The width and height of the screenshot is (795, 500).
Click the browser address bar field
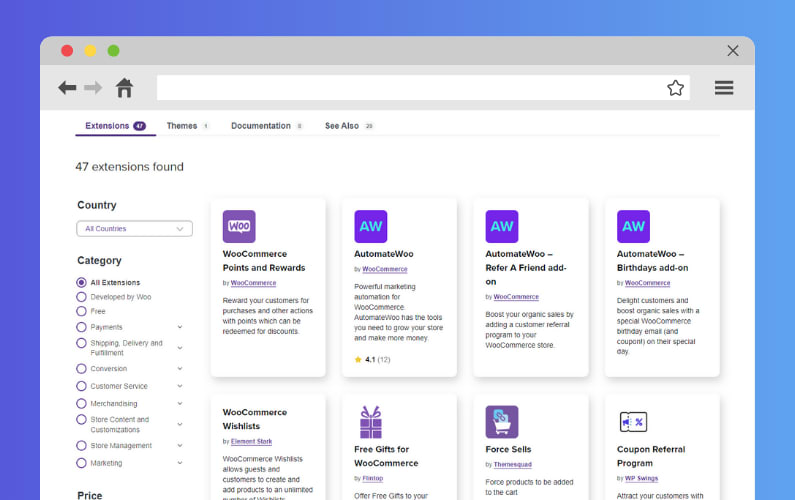point(423,88)
